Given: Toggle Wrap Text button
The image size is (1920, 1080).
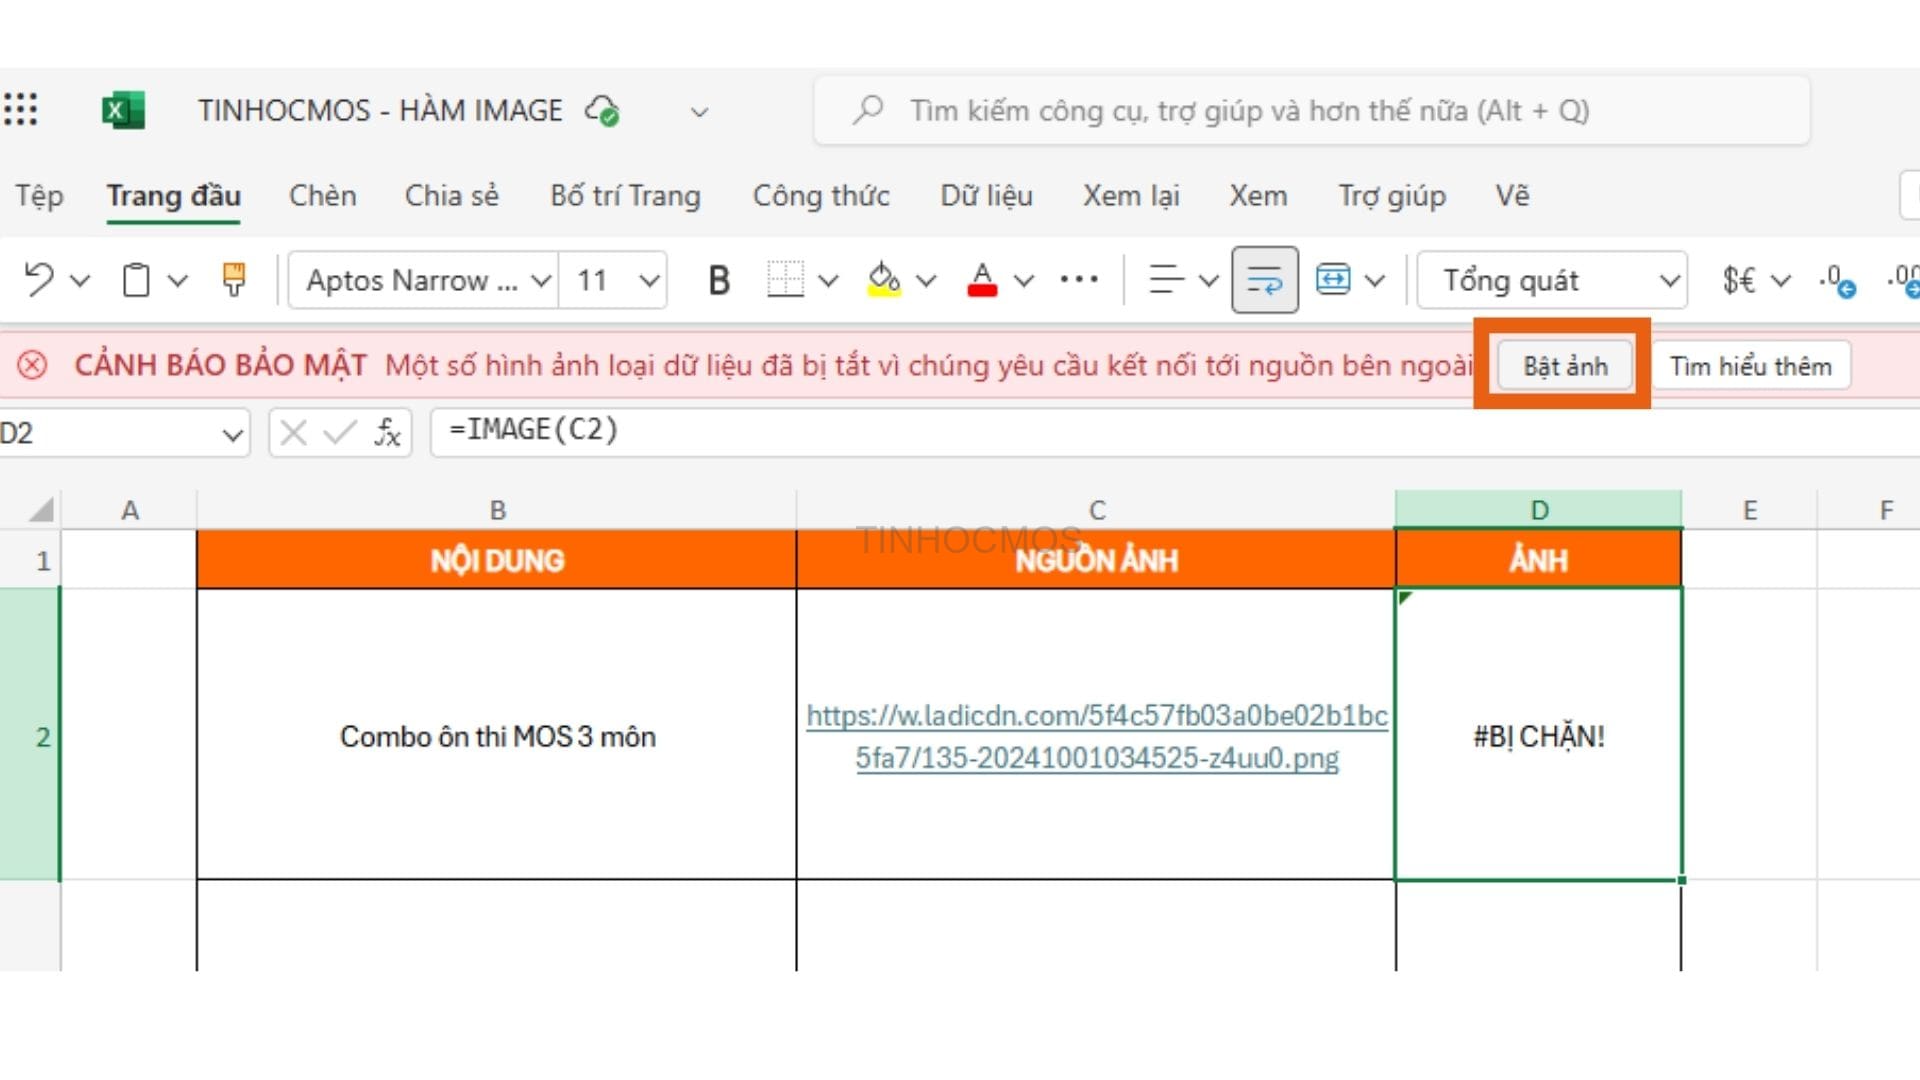Looking at the screenshot, I should (x=1264, y=280).
